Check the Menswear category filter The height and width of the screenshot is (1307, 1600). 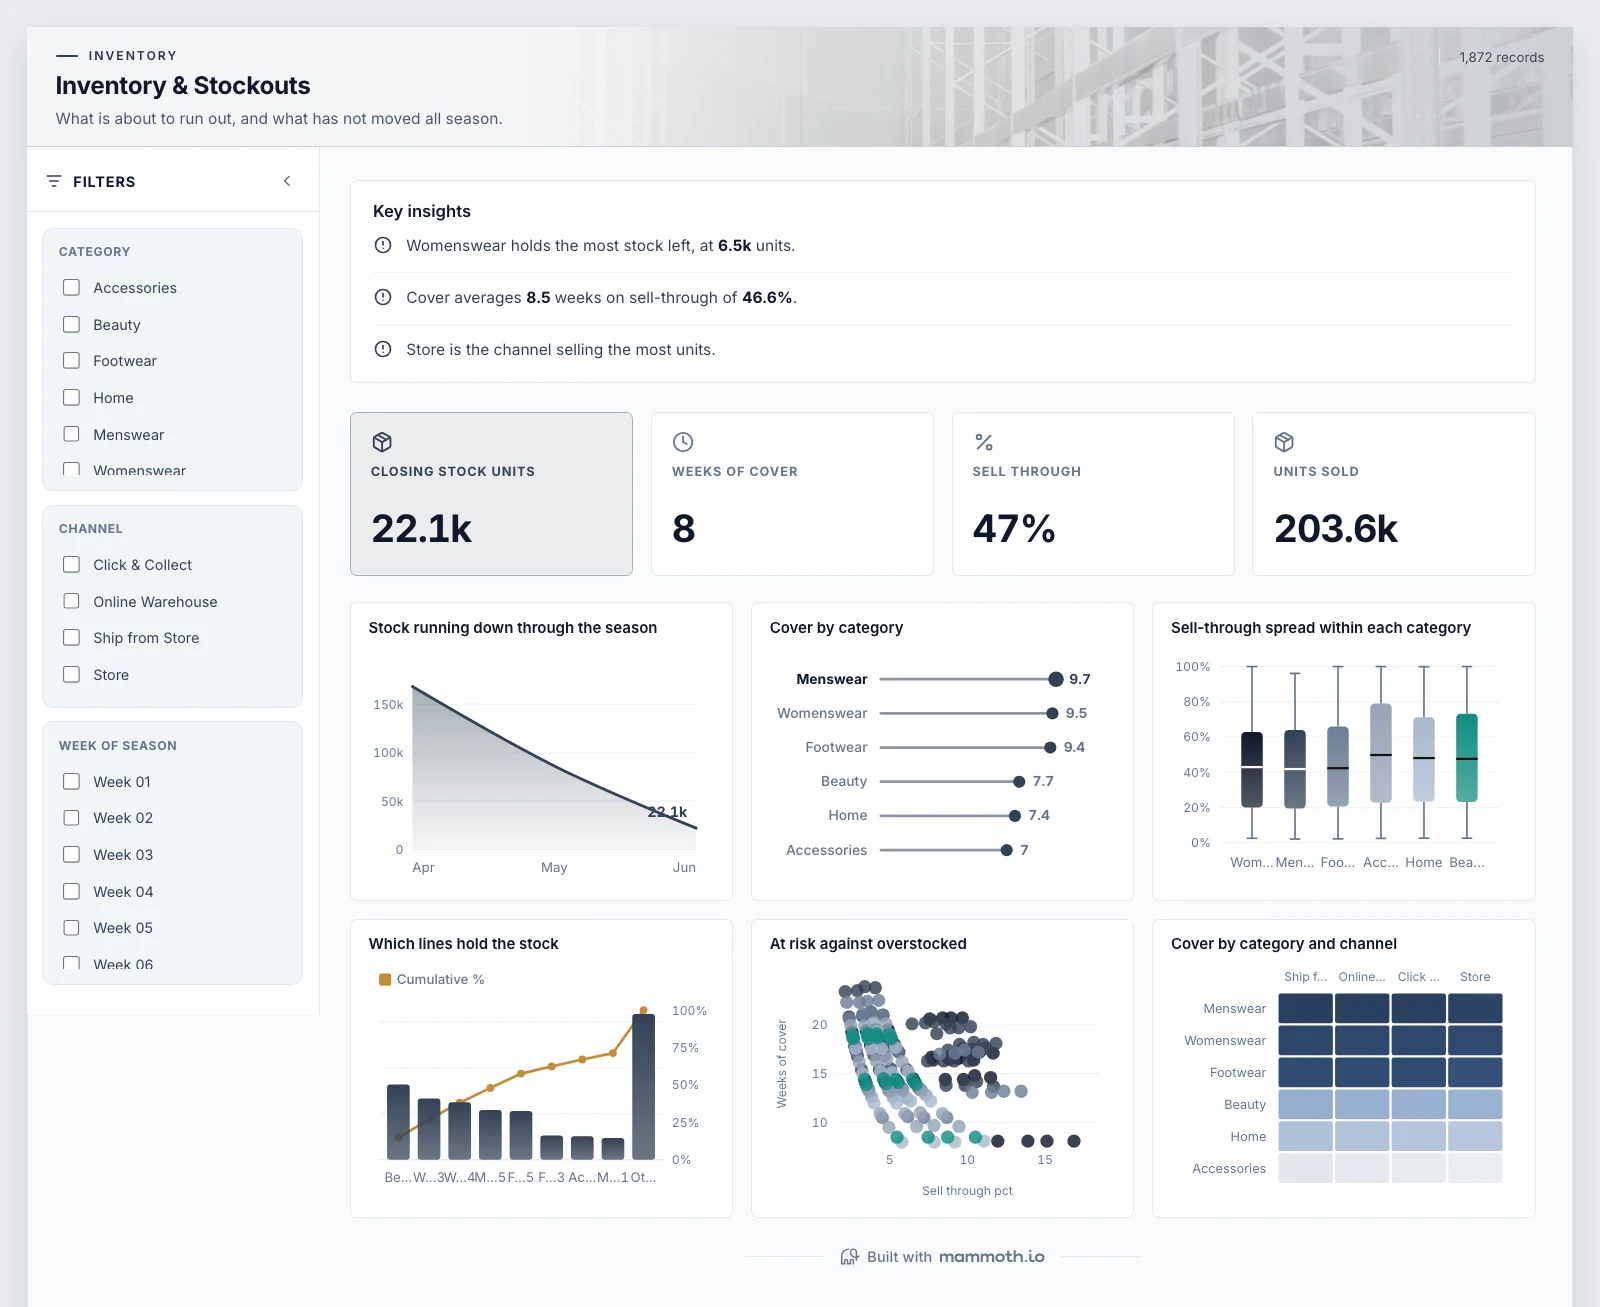(x=72, y=435)
